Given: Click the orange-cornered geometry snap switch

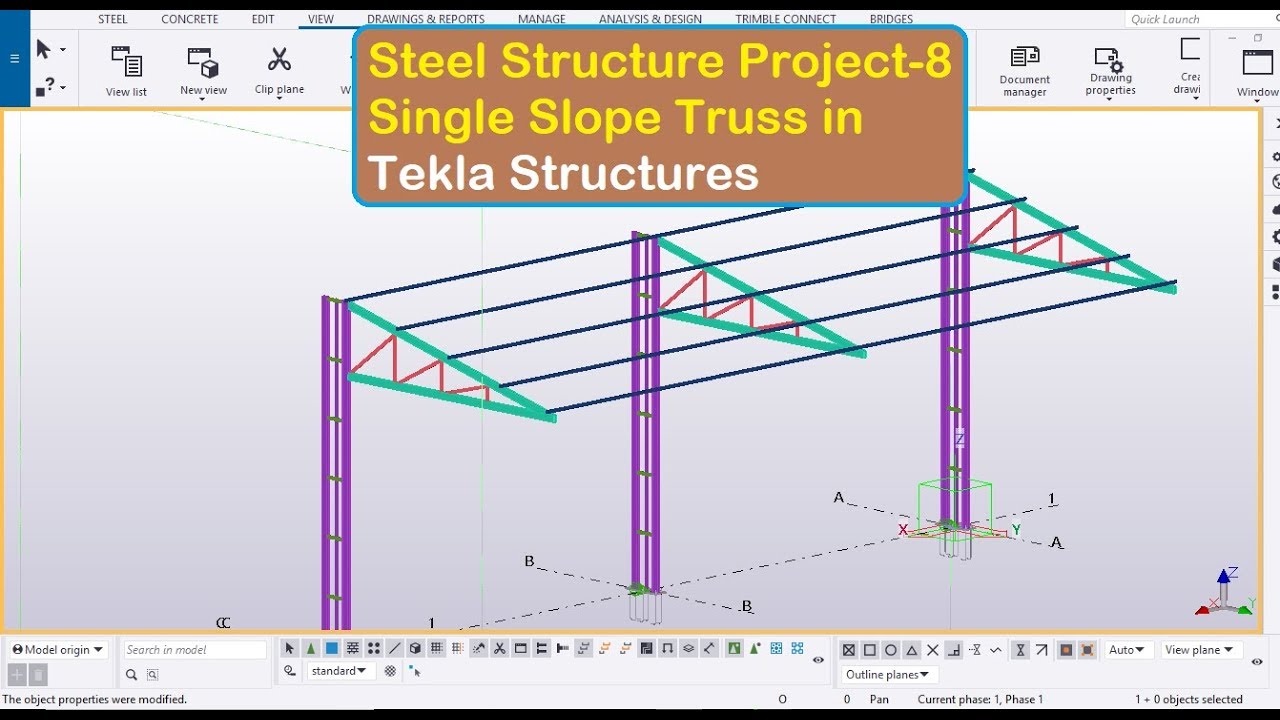Looking at the screenshot, I should [x=1087, y=650].
